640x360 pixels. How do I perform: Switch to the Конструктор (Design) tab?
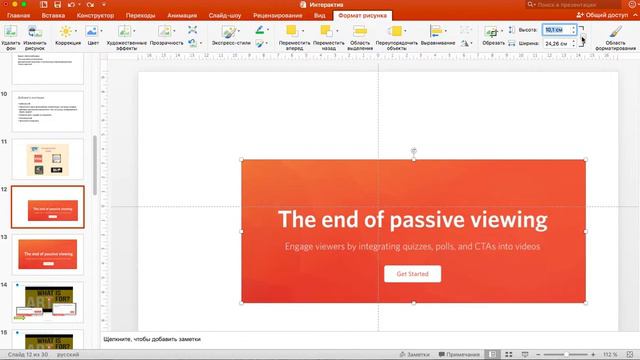[x=95, y=16]
